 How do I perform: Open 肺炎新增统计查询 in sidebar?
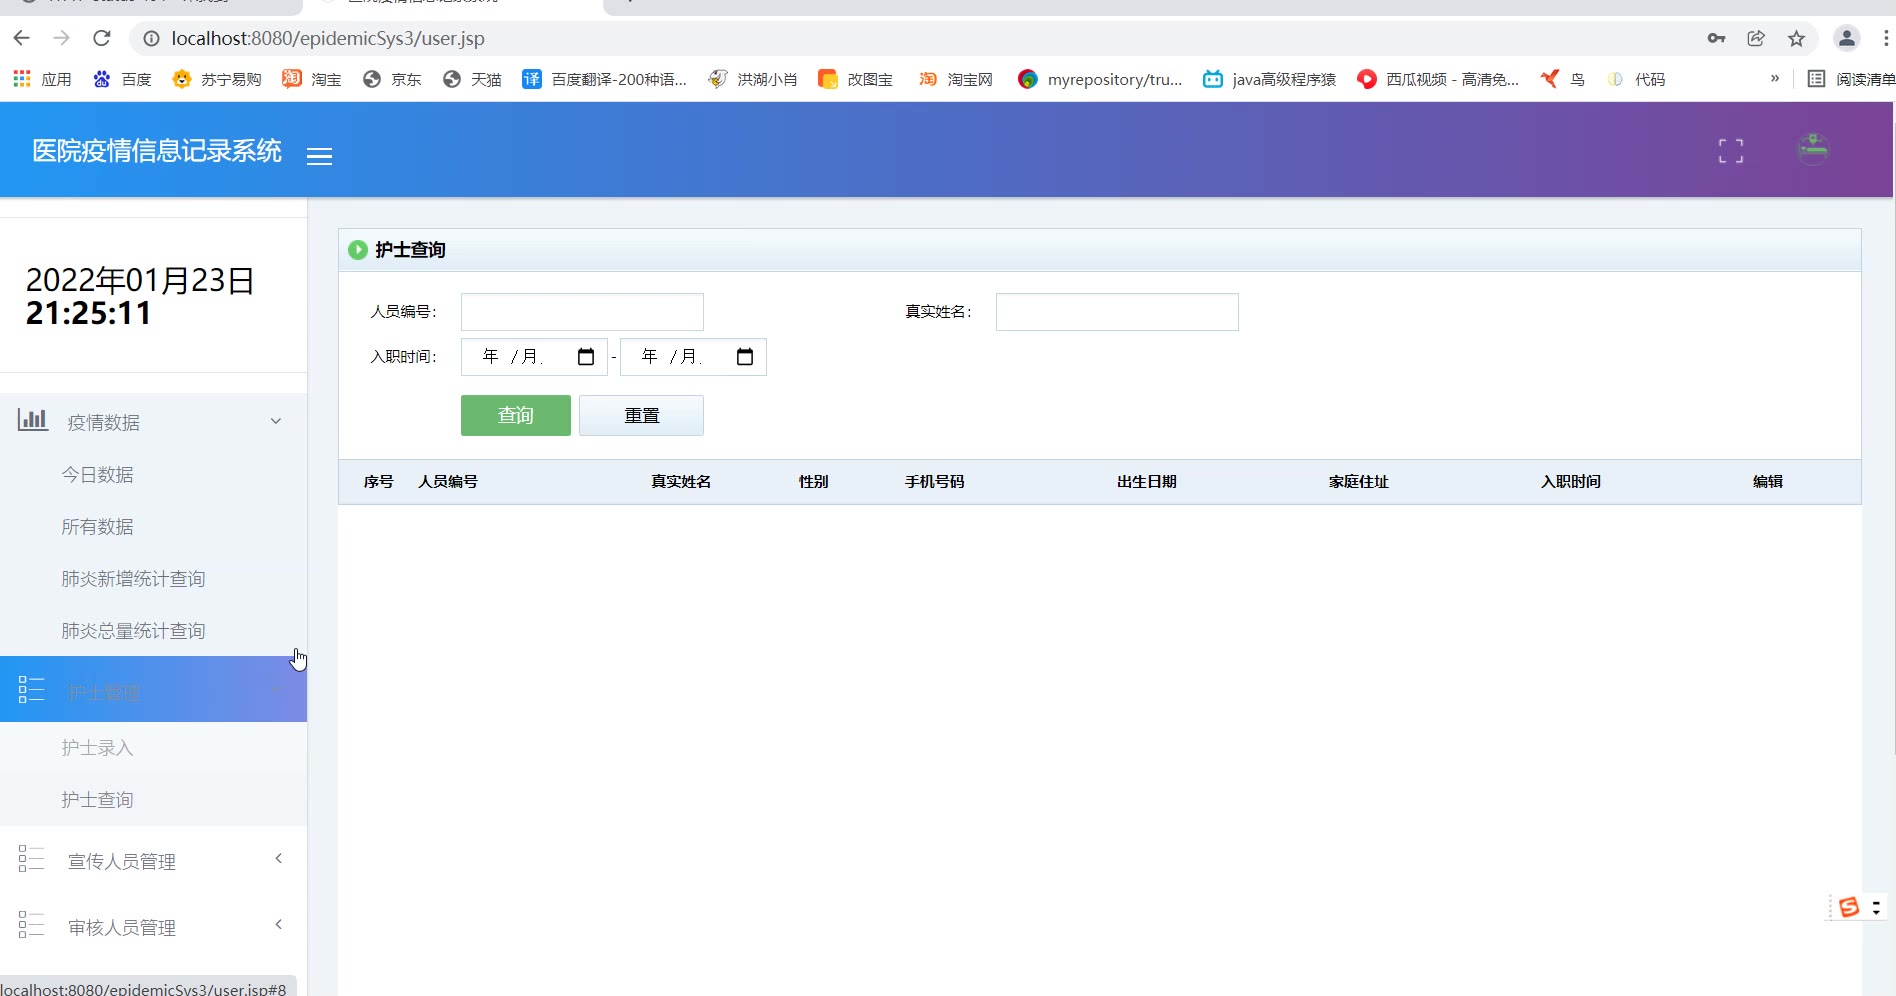pyautogui.click(x=133, y=579)
